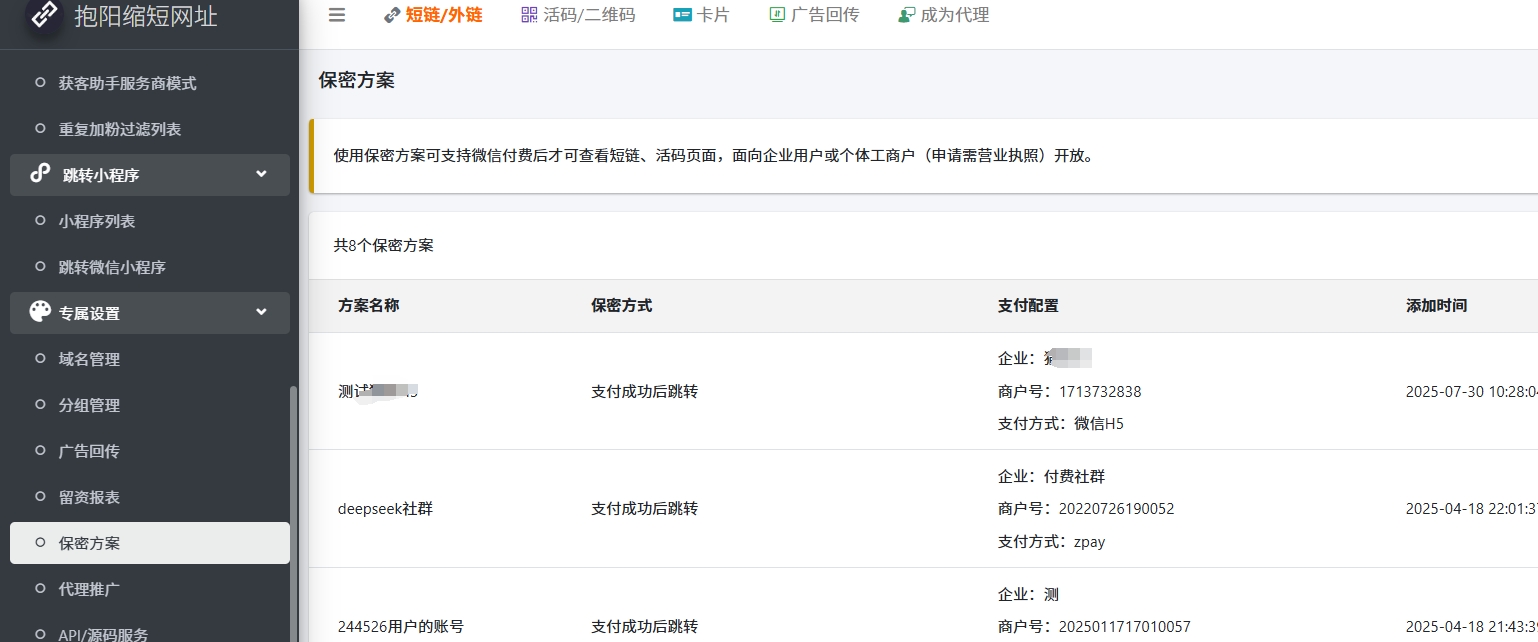
Task: Click the deepseek社群 plan name
Action: click(385, 509)
